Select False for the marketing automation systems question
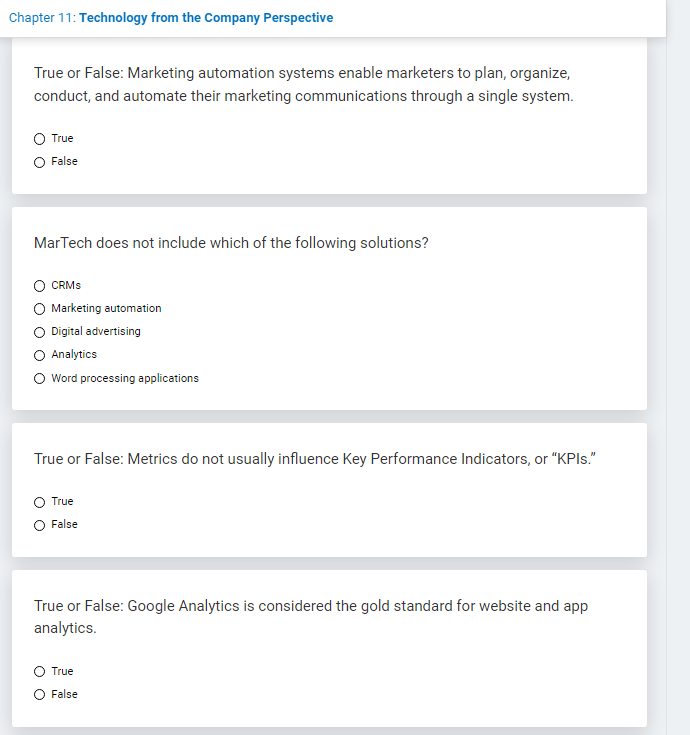 (40, 162)
